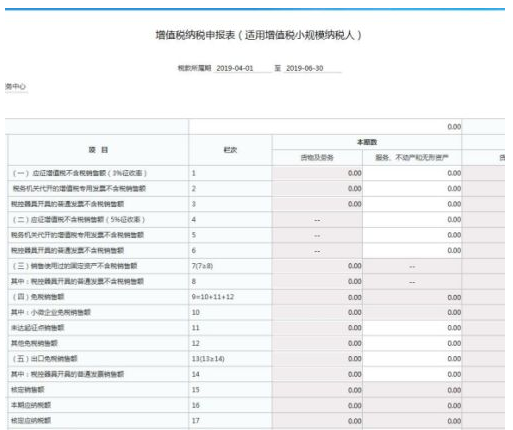Select row 11 services column amount field
The height and width of the screenshot is (430, 513).
pos(412,328)
